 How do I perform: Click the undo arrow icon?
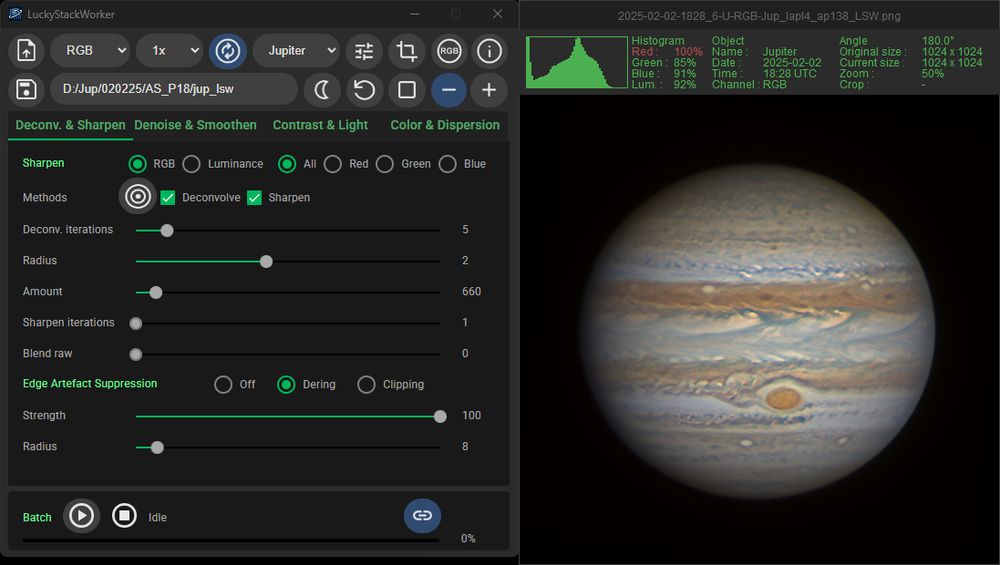tap(364, 90)
